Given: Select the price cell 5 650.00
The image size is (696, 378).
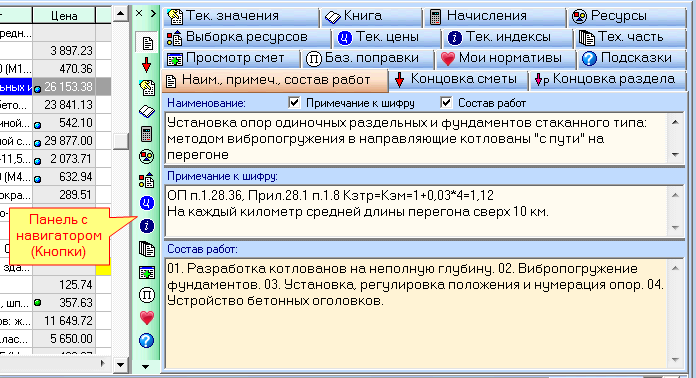Looking at the screenshot, I should coord(63,339).
